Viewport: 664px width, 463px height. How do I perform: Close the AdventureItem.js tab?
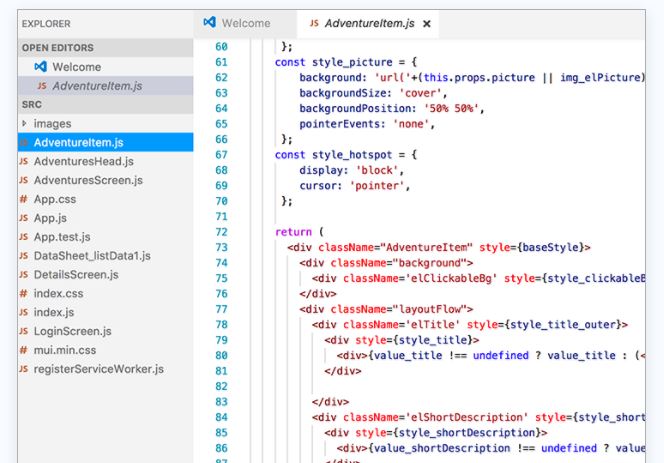pyautogui.click(x=427, y=24)
